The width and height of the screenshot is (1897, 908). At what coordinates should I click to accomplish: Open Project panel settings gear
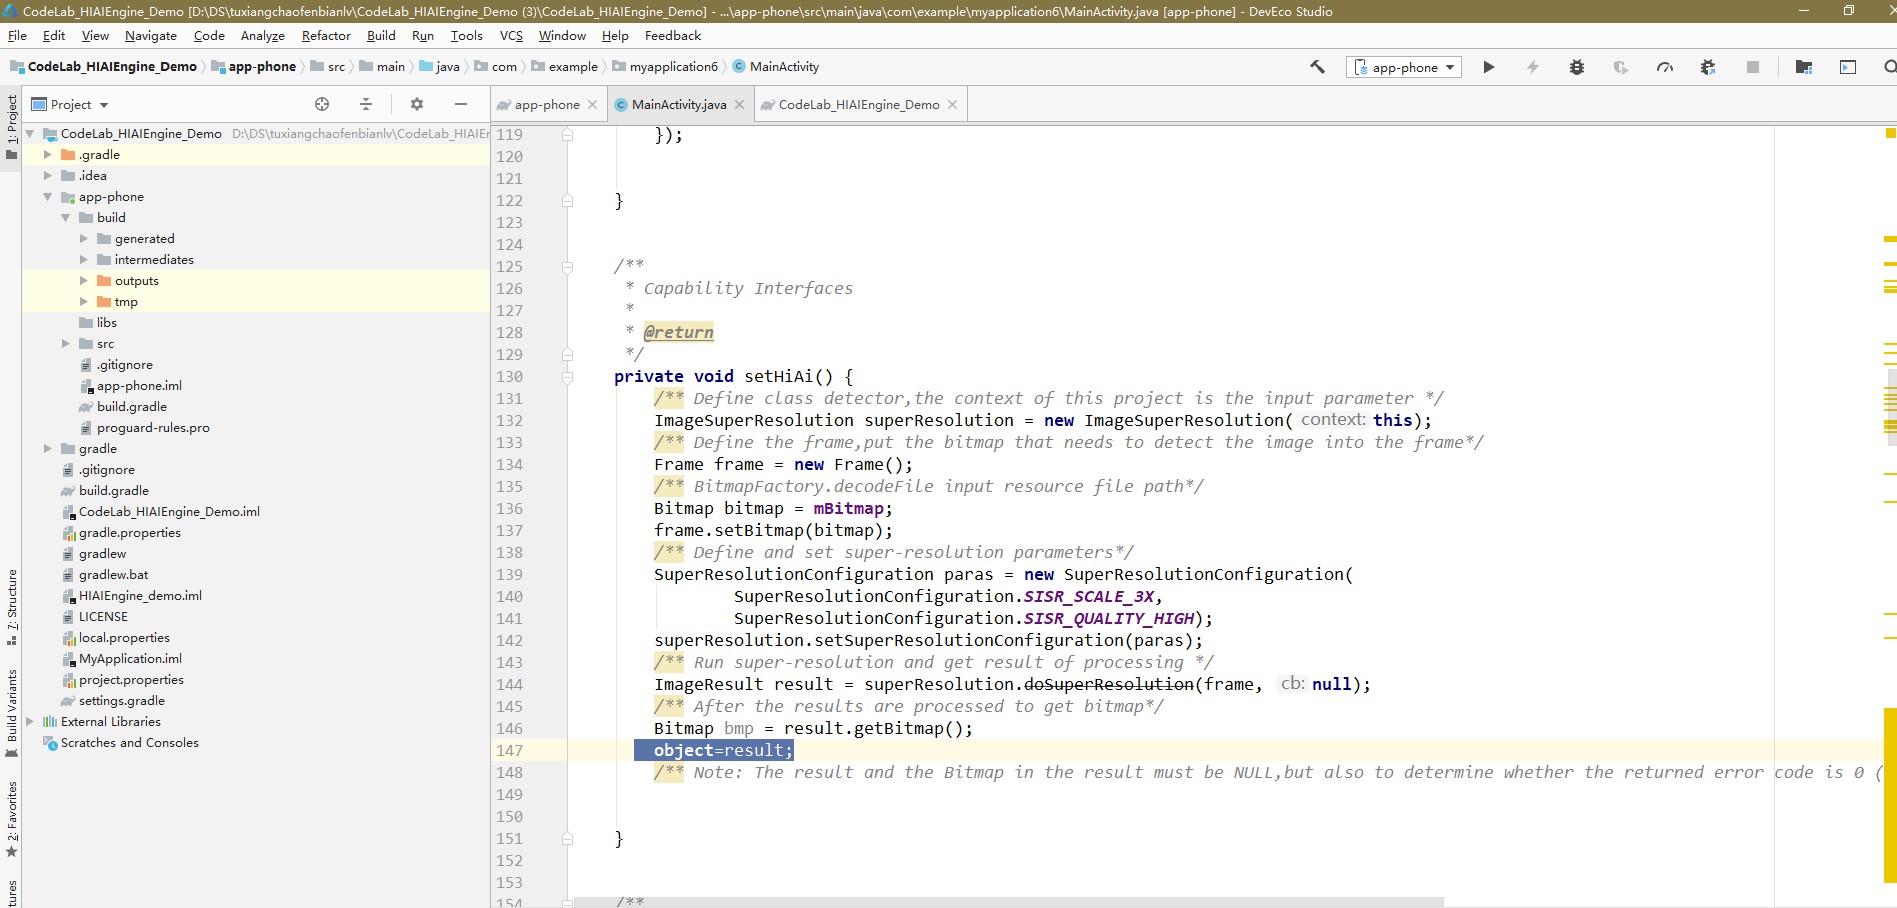pyautogui.click(x=417, y=104)
